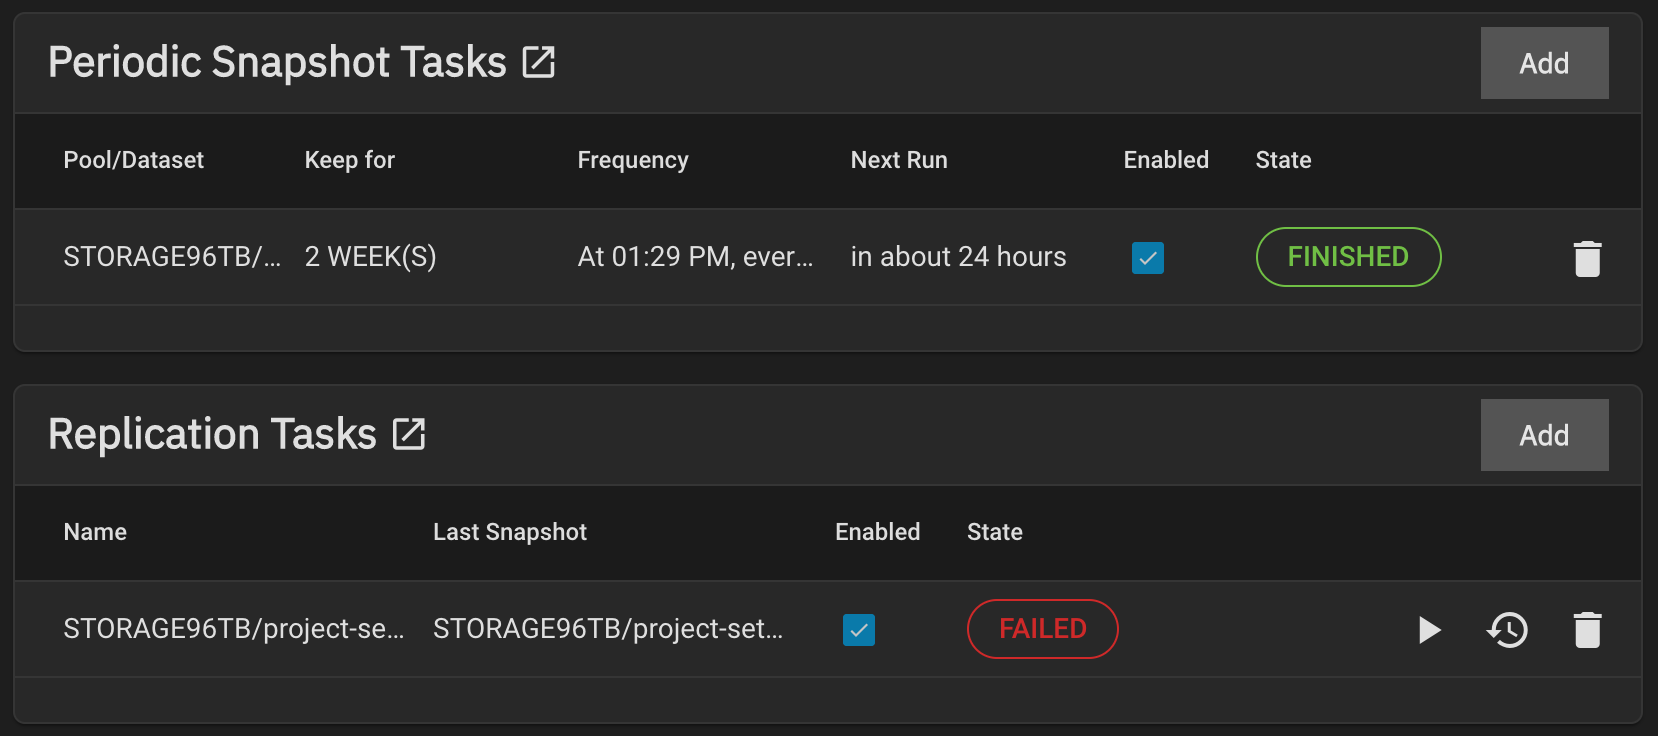Toggle Enabled checkbox for snapshot task
The width and height of the screenshot is (1658, 736).
(1147, 258)
